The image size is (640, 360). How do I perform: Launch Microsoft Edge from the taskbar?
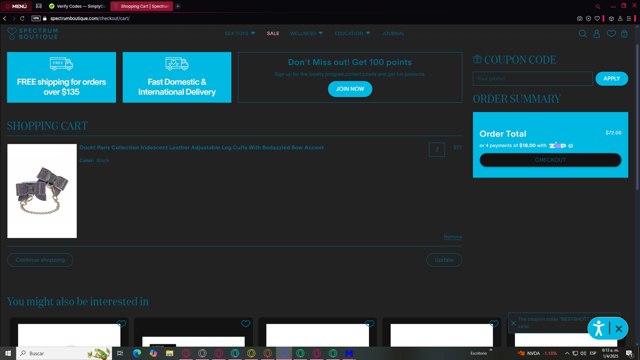[137, 353]
